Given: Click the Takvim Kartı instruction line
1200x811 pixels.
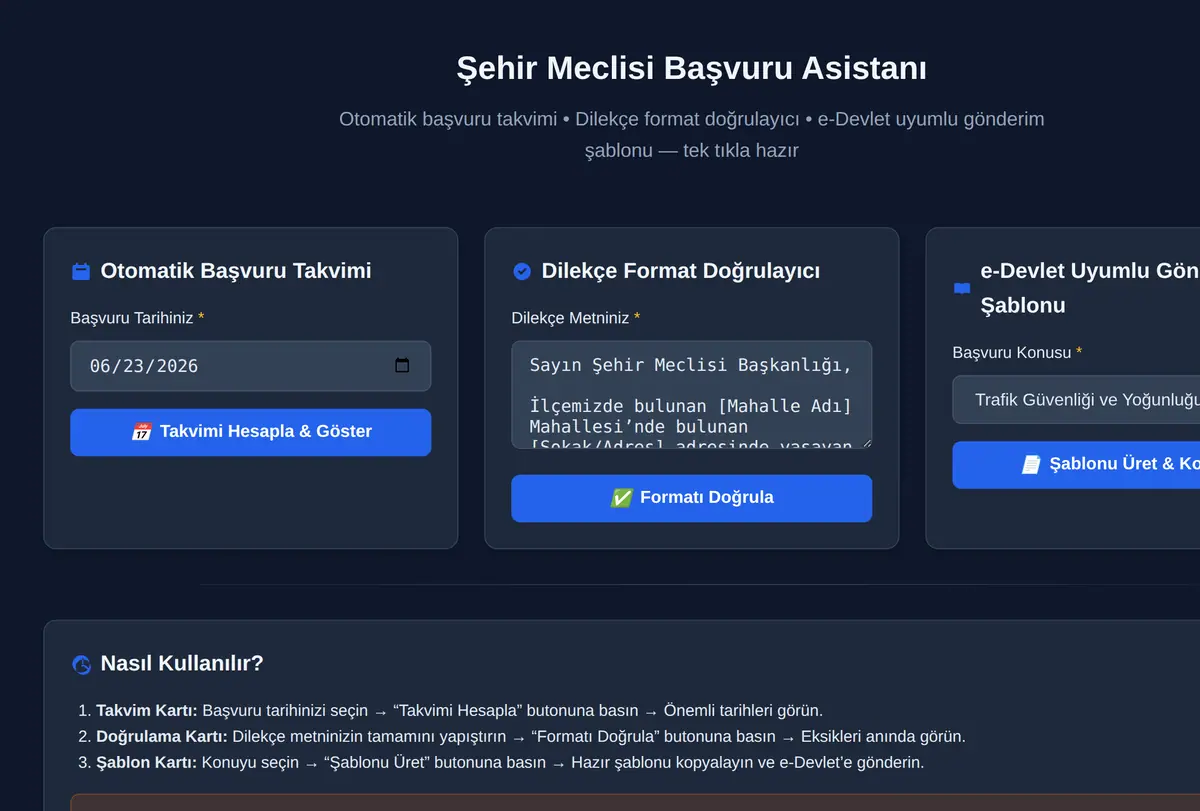Looking at the screenshot, I should pos(459,711).
